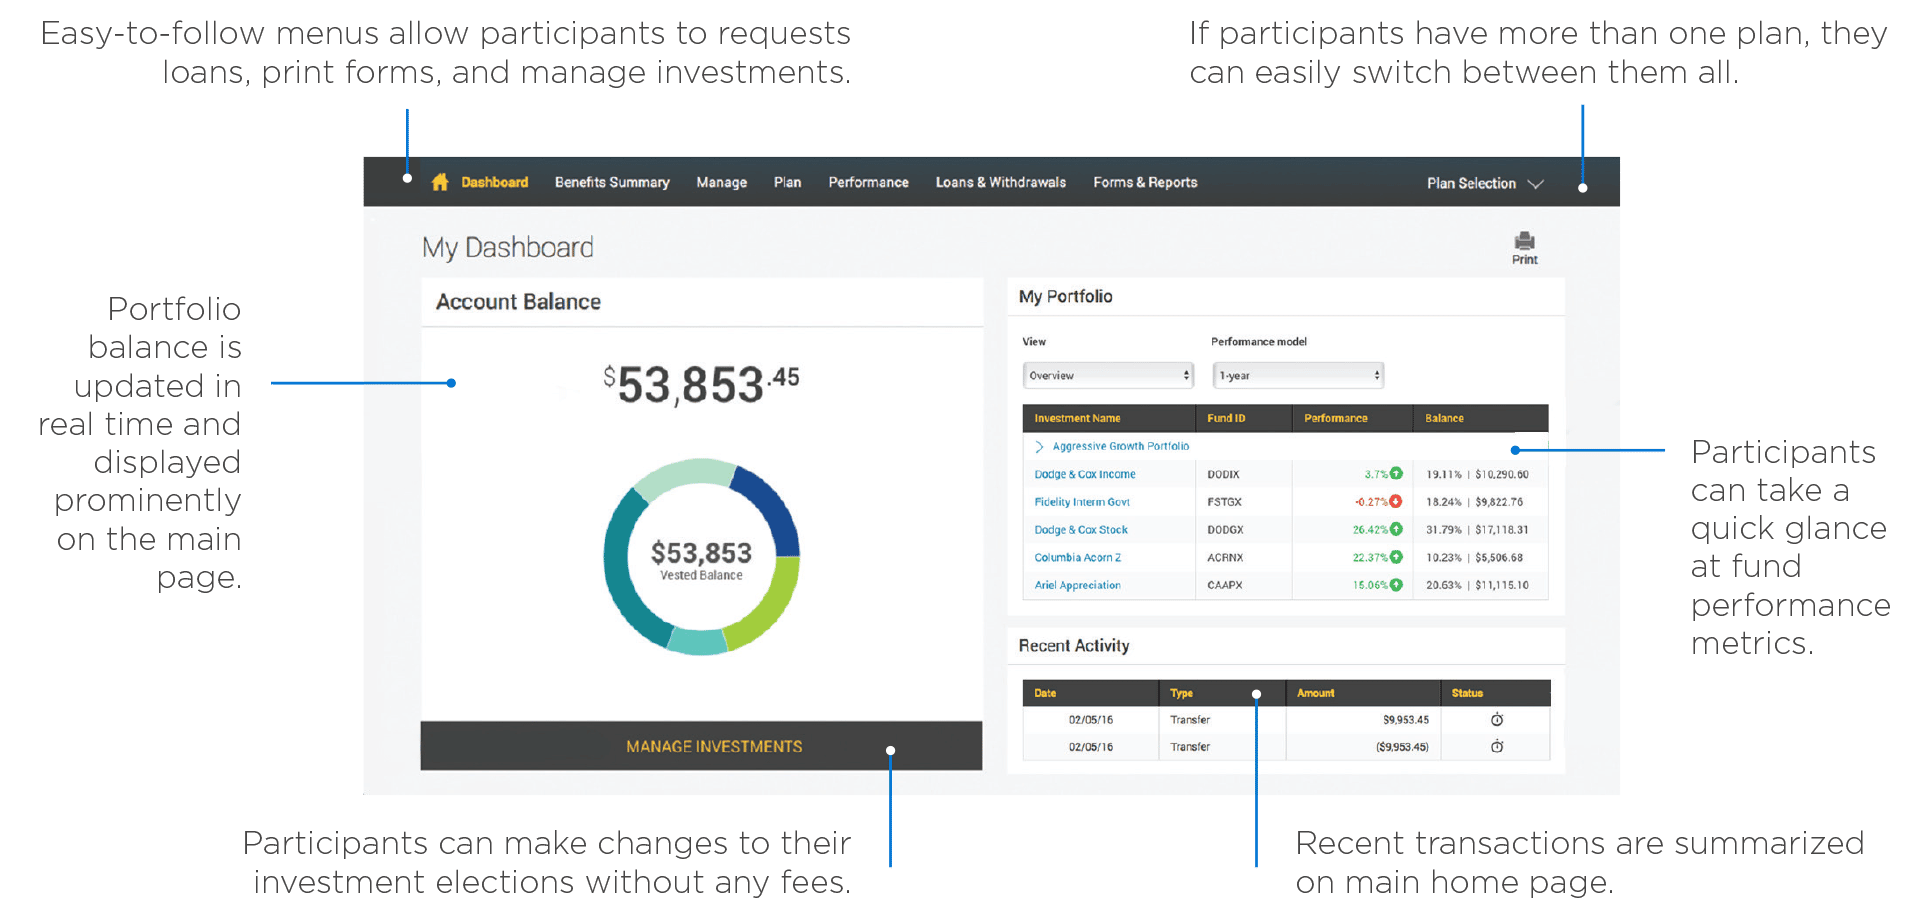This screenshot has width=1925, height=916.
Task: Sort by the Performance column header
Action: pos(1335,418)
